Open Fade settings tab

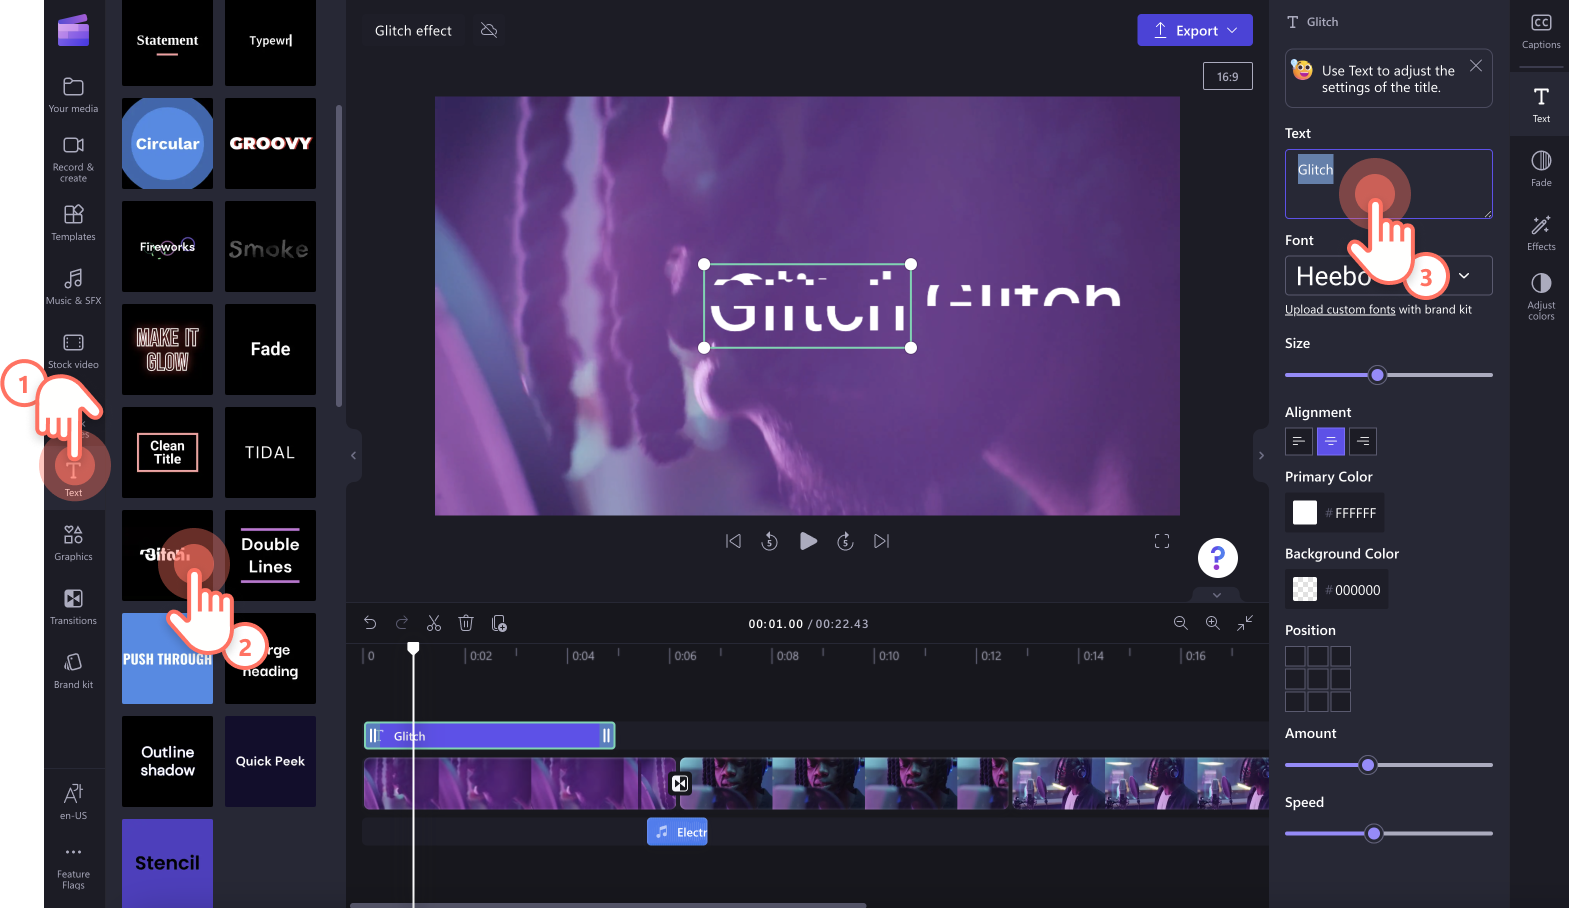1541,168
